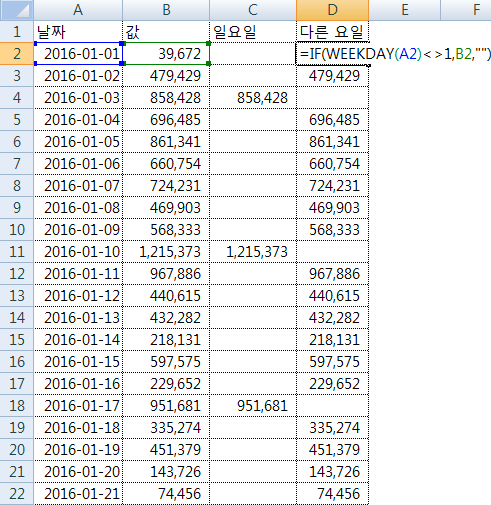
Task: Select column D cell 143,726
Action: 332,472
